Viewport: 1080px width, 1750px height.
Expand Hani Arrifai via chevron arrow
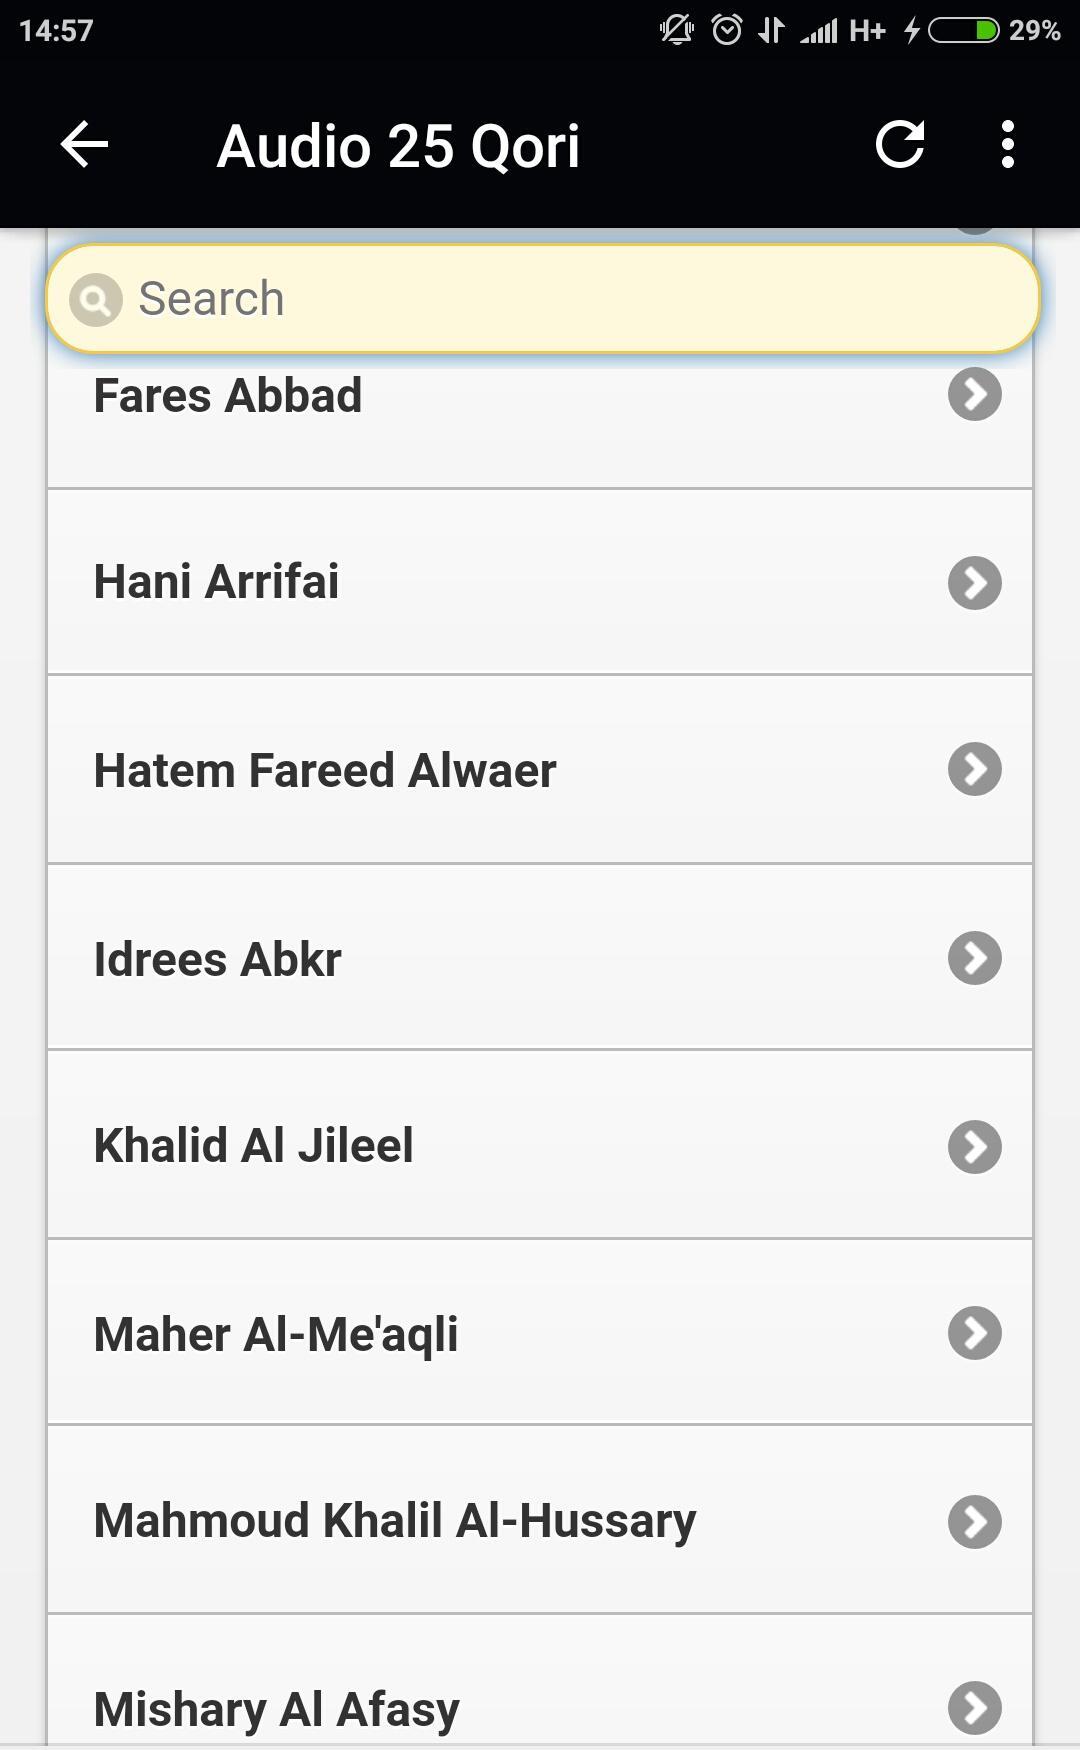click(975, 583)
